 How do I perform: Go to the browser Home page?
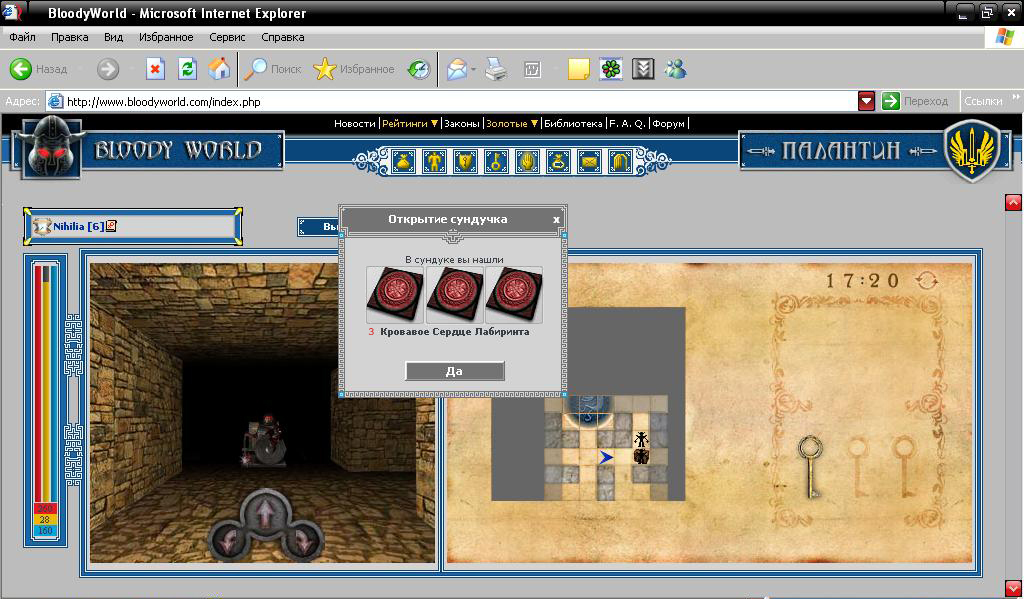[x=219, y=69]
